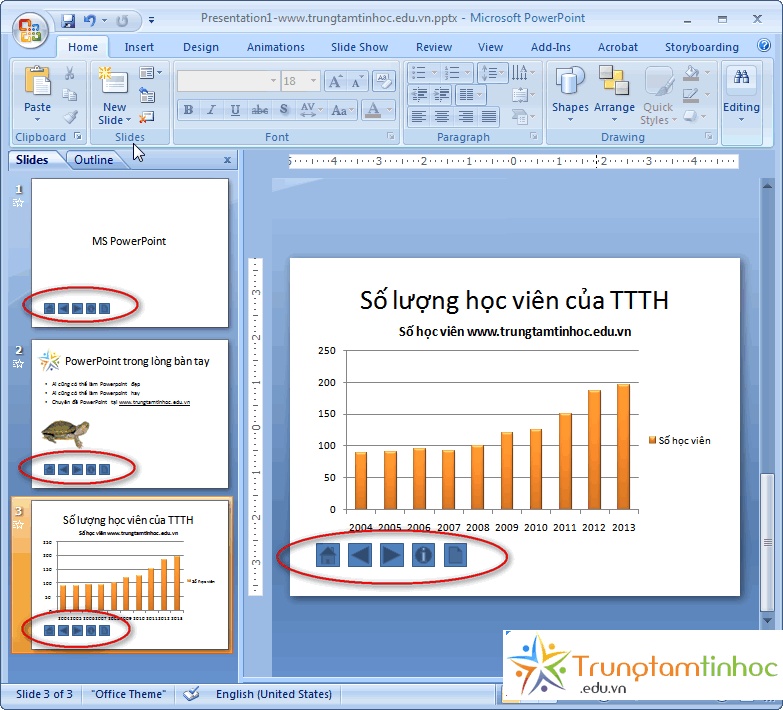Select slide 1 thumbnail MS PowerPoint
This screenshot has height=710, width=783.
click(130, 253)
